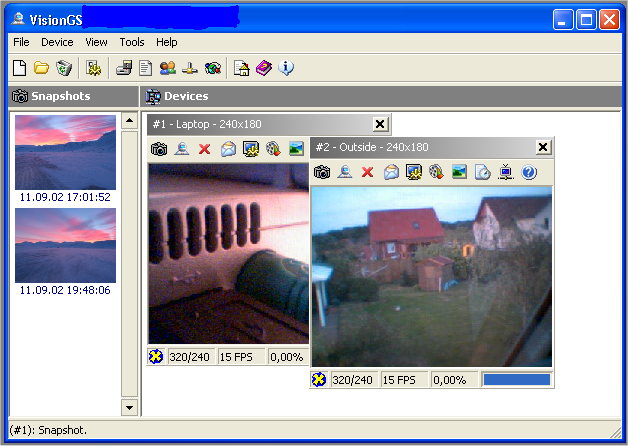Click the yellow-blue status icon under #1 Laptop
The height and width of the screenshot is (446, 628).
point(156,356)
